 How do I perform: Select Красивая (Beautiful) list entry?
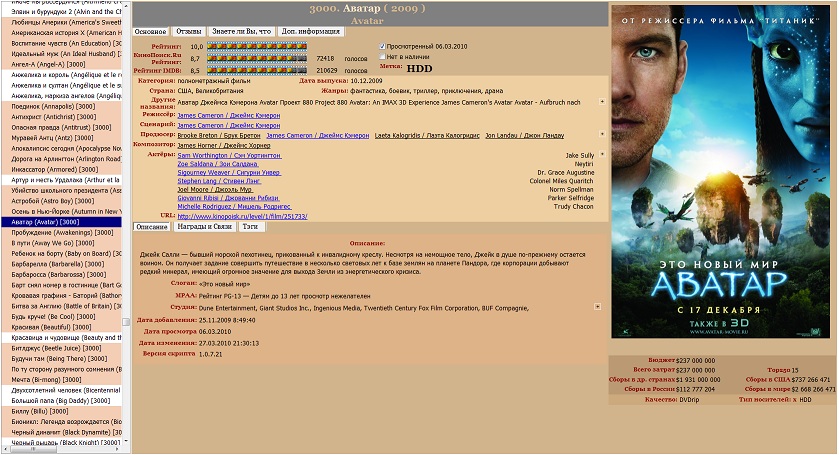coord(62,327)
